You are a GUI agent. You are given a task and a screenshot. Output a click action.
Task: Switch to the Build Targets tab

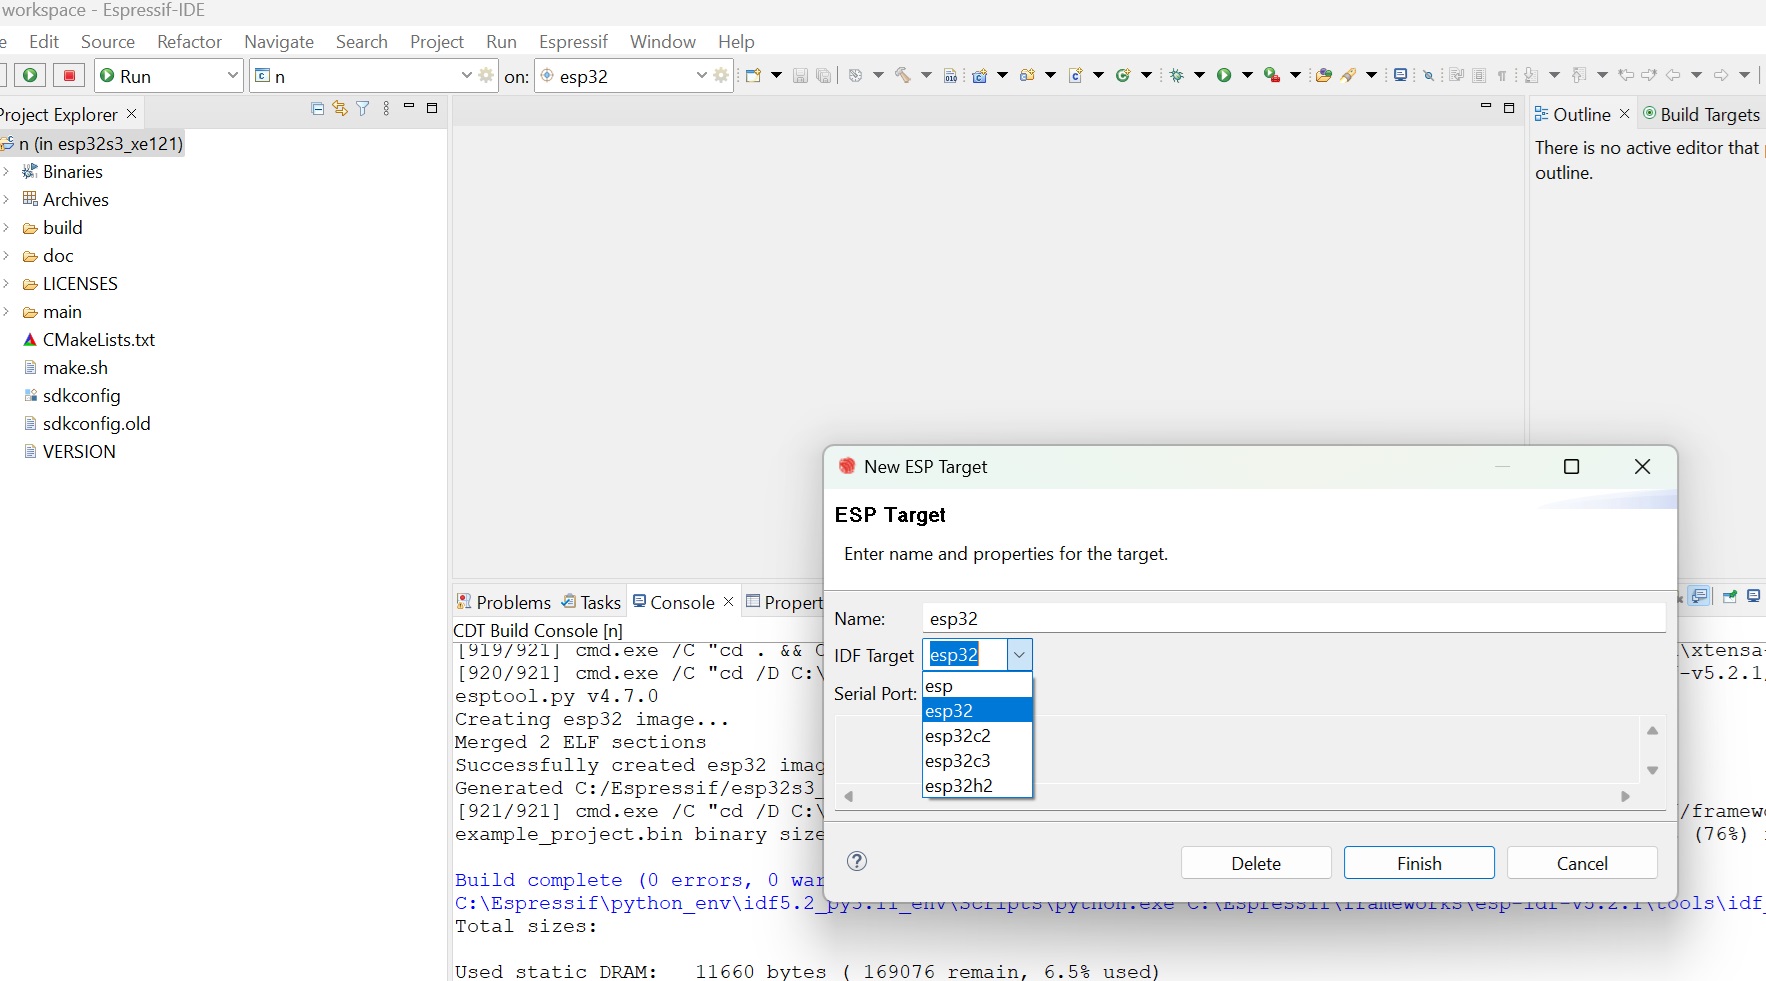[1701, 114]
